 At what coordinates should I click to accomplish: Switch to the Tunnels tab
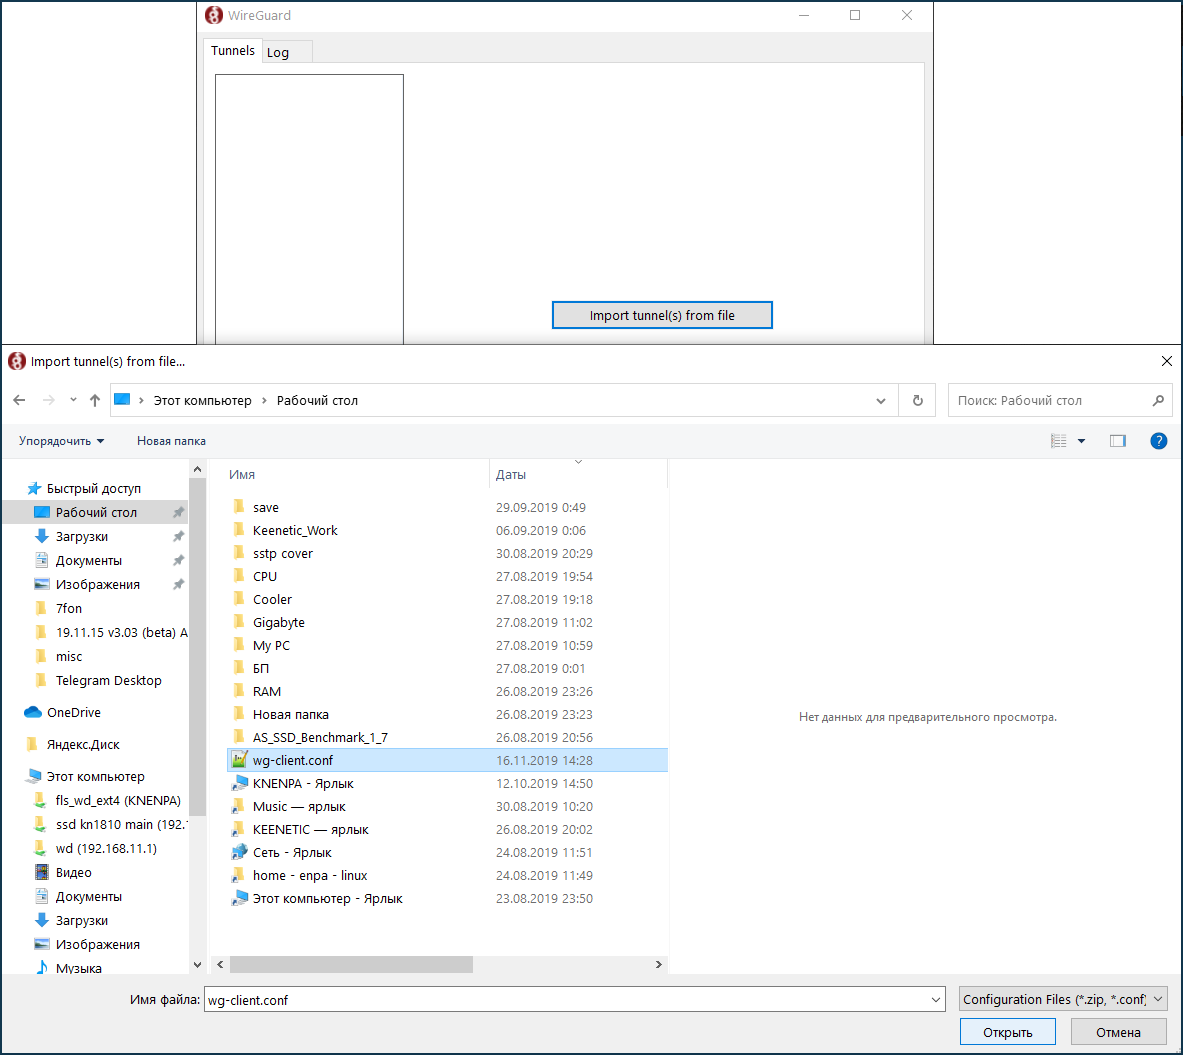tap(232, 50)
